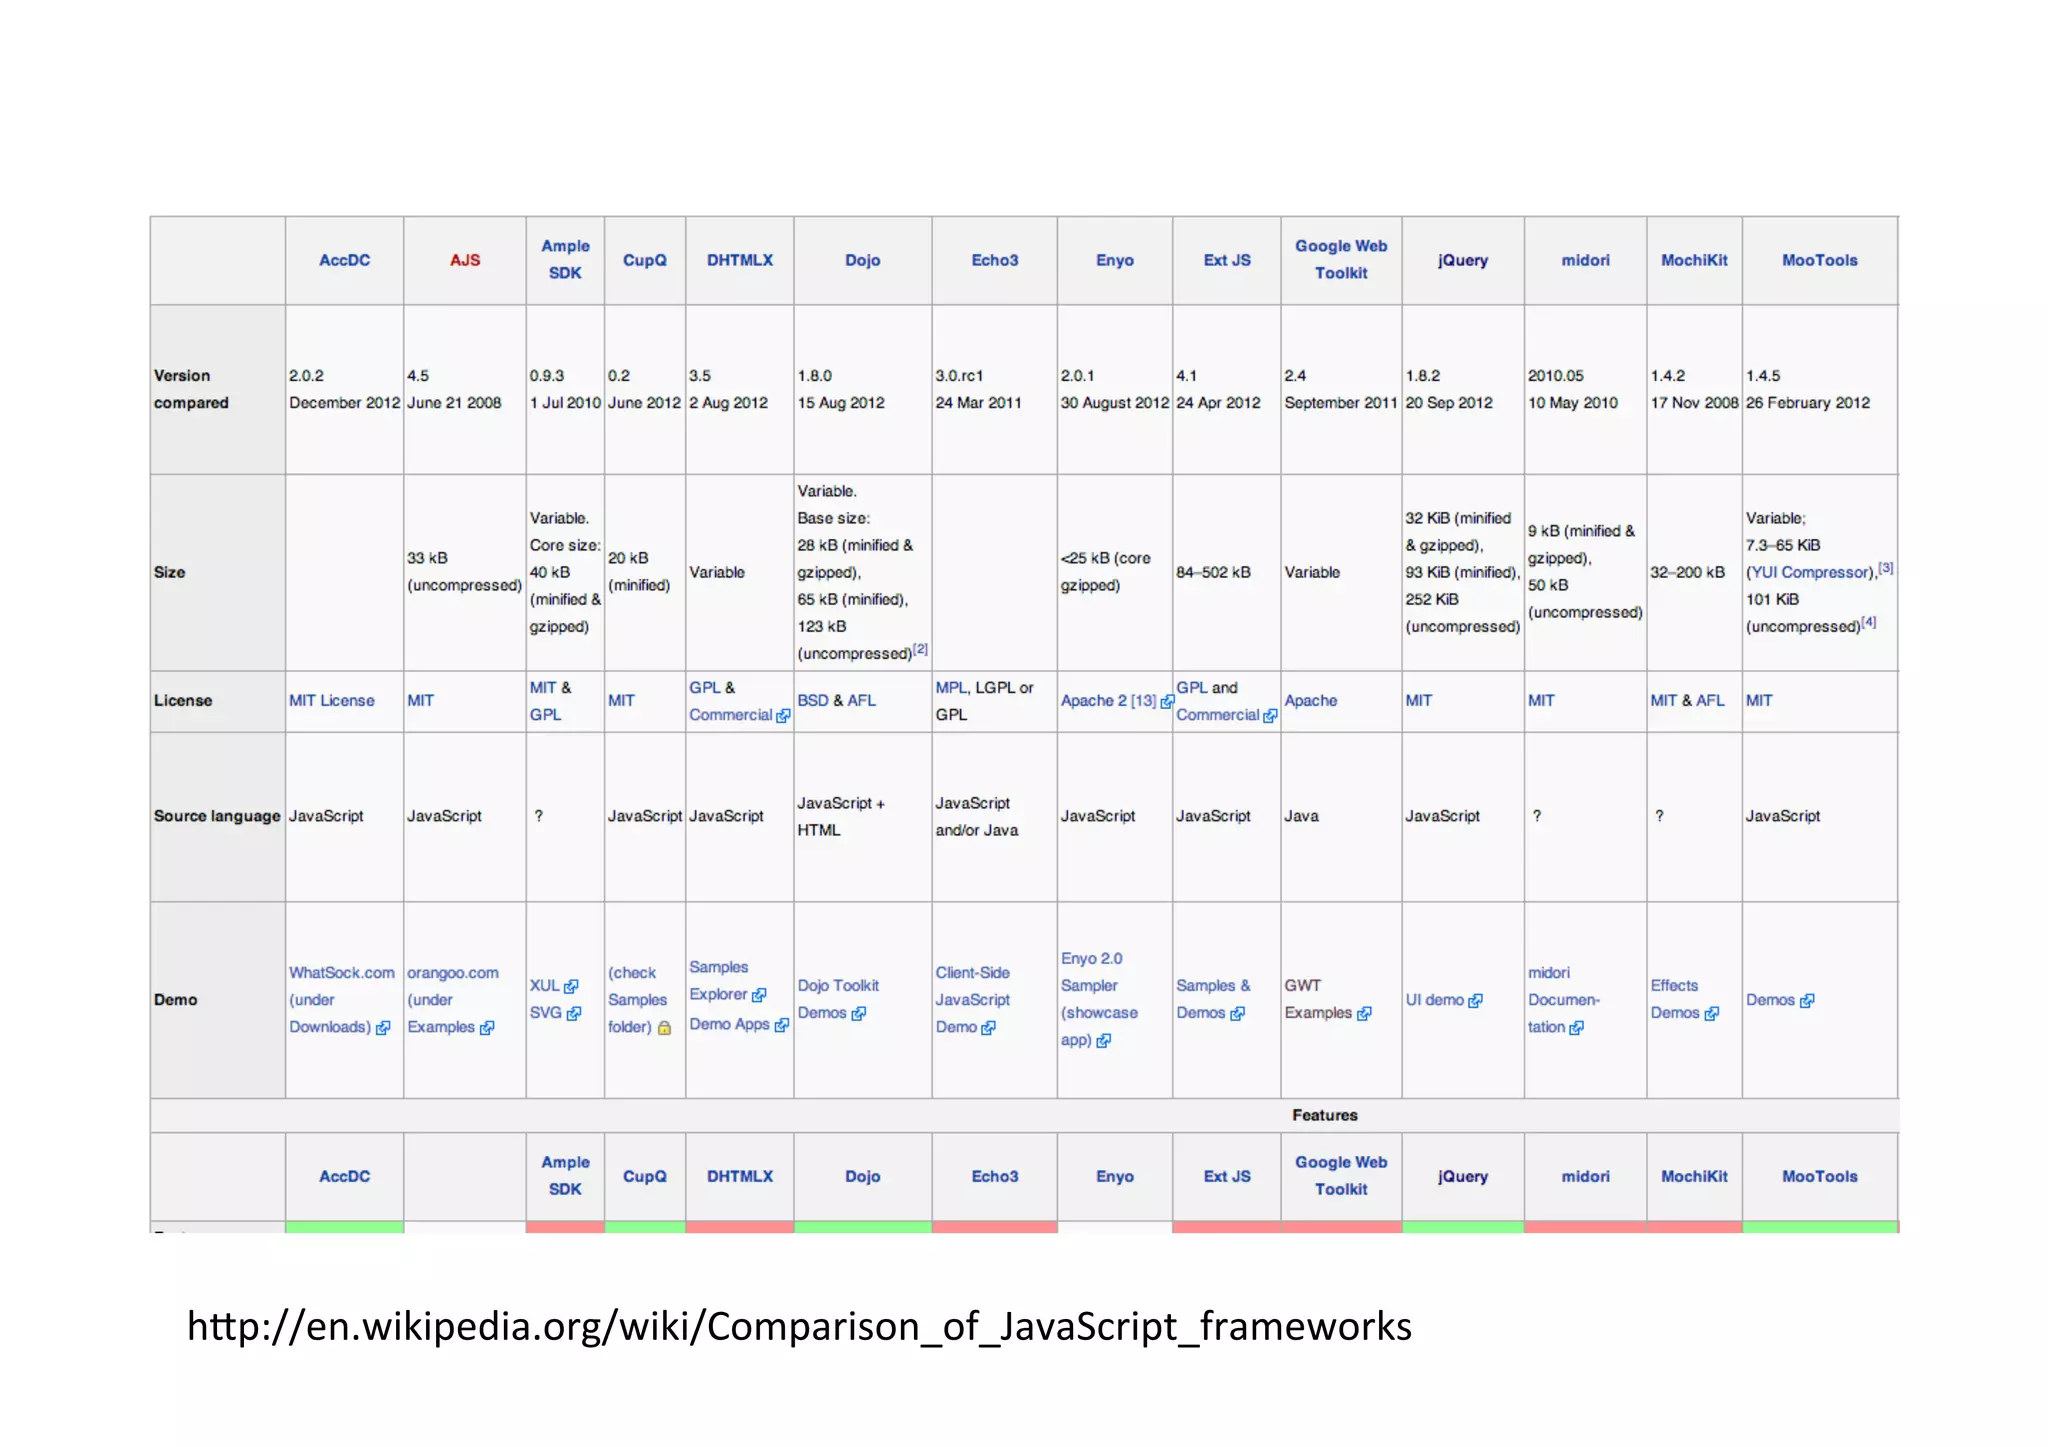The width and height of the screenshot is (2048, 1447).
Task: Click CupQ in the top header row
Action: [645, 260]
